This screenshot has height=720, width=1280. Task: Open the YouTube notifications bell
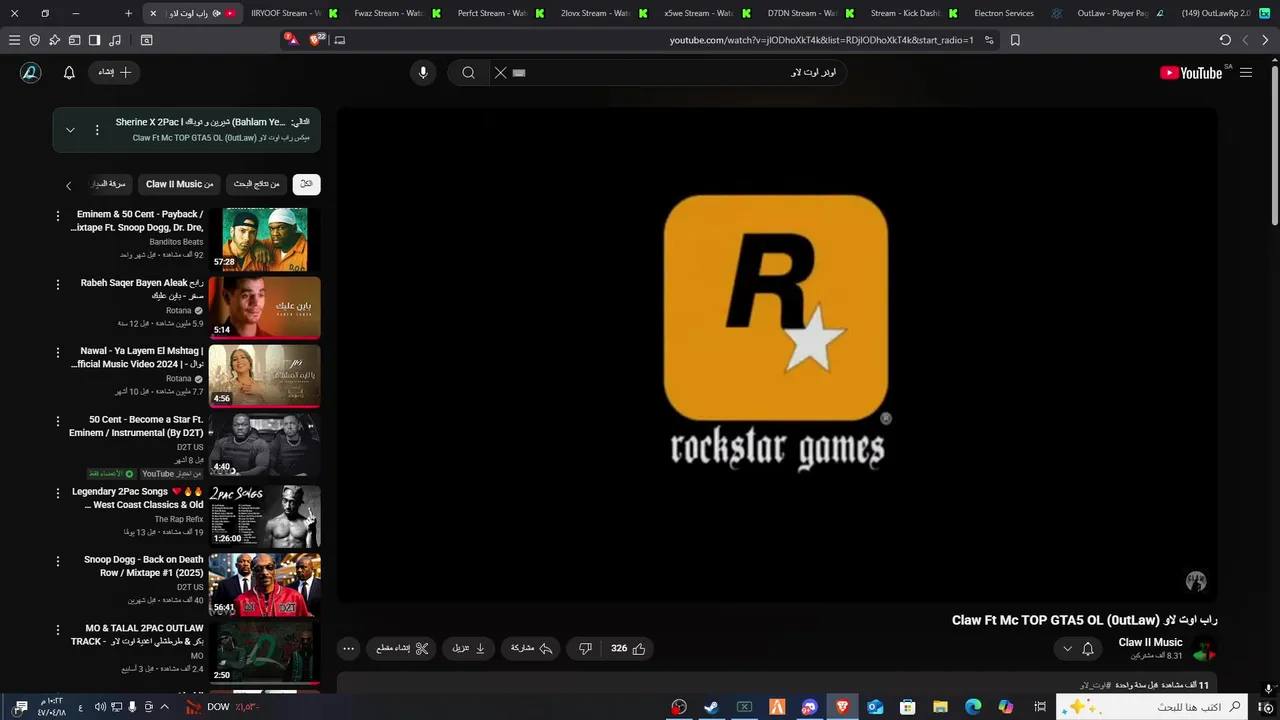pyautogui.click(x=69, y=72)
